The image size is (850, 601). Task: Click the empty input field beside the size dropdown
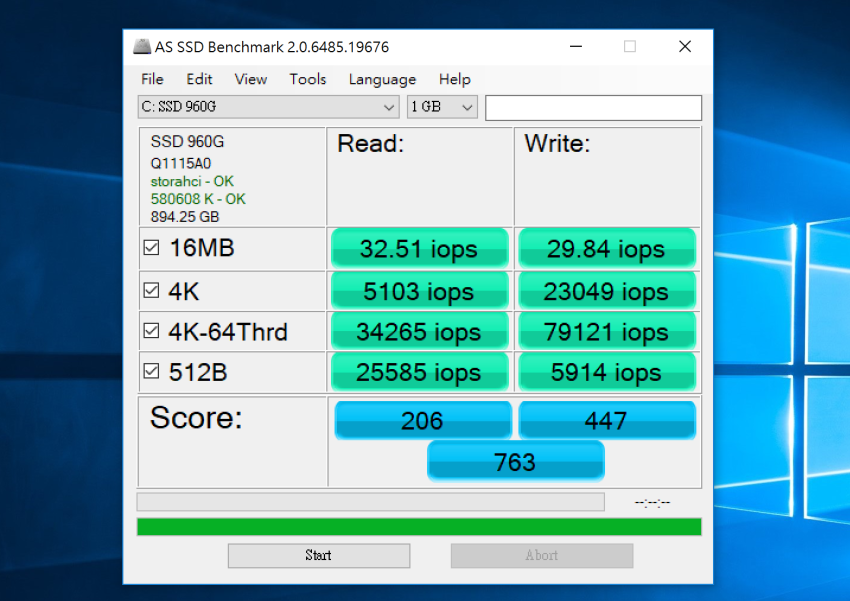594,107
